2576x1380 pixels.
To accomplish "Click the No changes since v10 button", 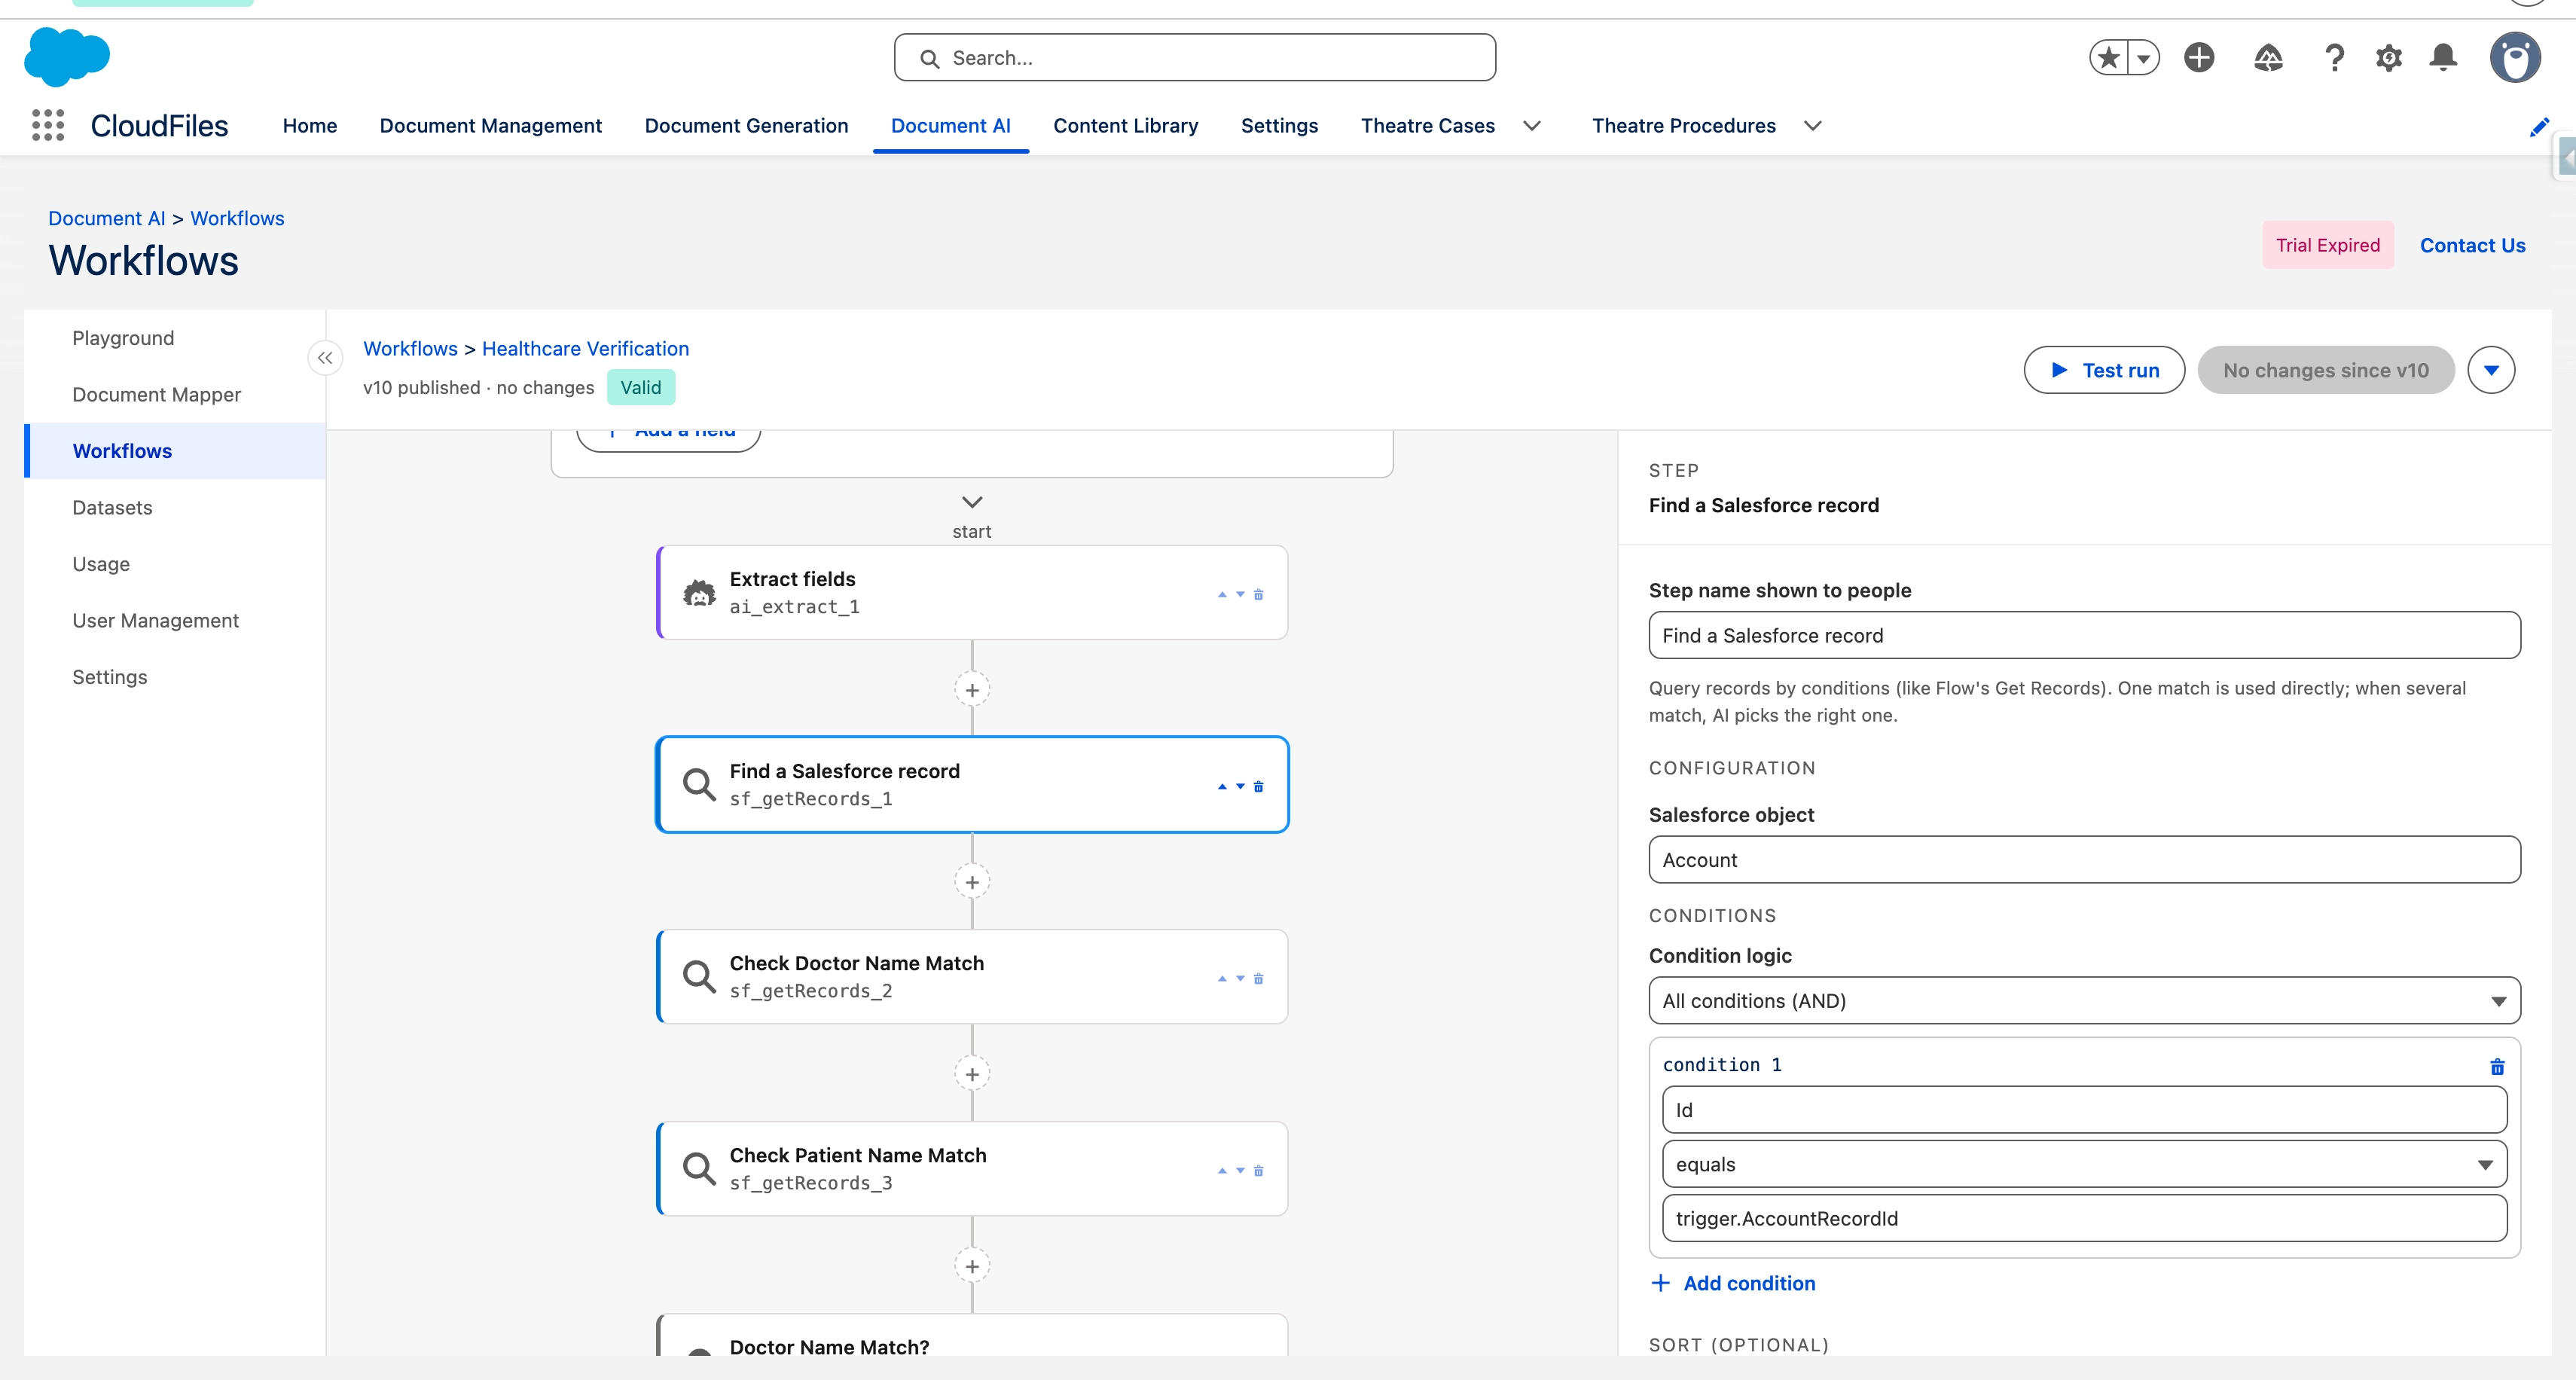I will coord(2326,370).
